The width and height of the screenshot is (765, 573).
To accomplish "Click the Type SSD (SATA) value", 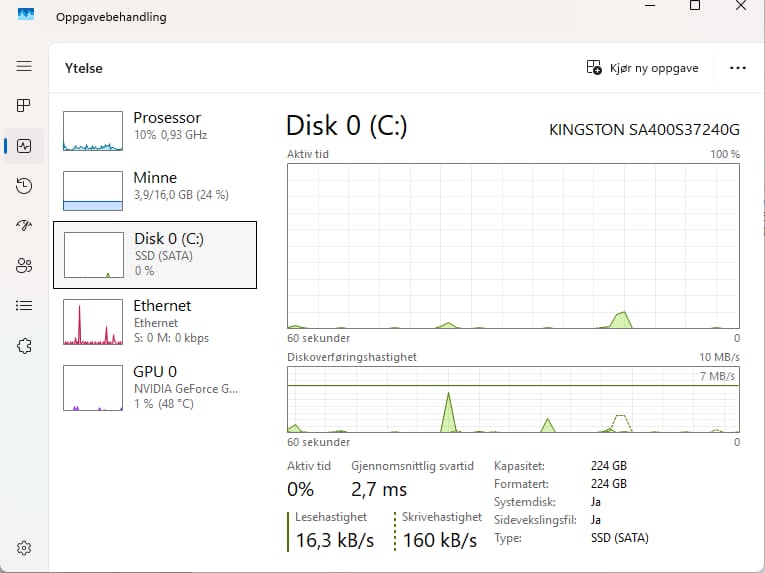I will point(620,538).
